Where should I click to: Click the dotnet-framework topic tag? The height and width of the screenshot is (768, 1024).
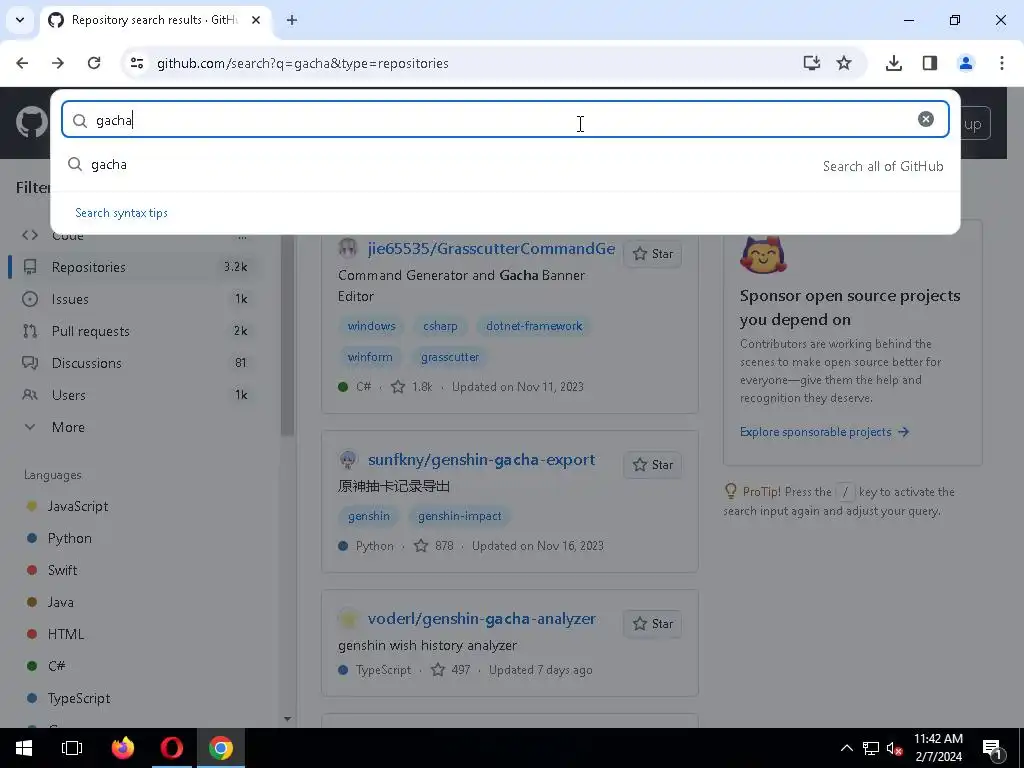click(534, 326)
